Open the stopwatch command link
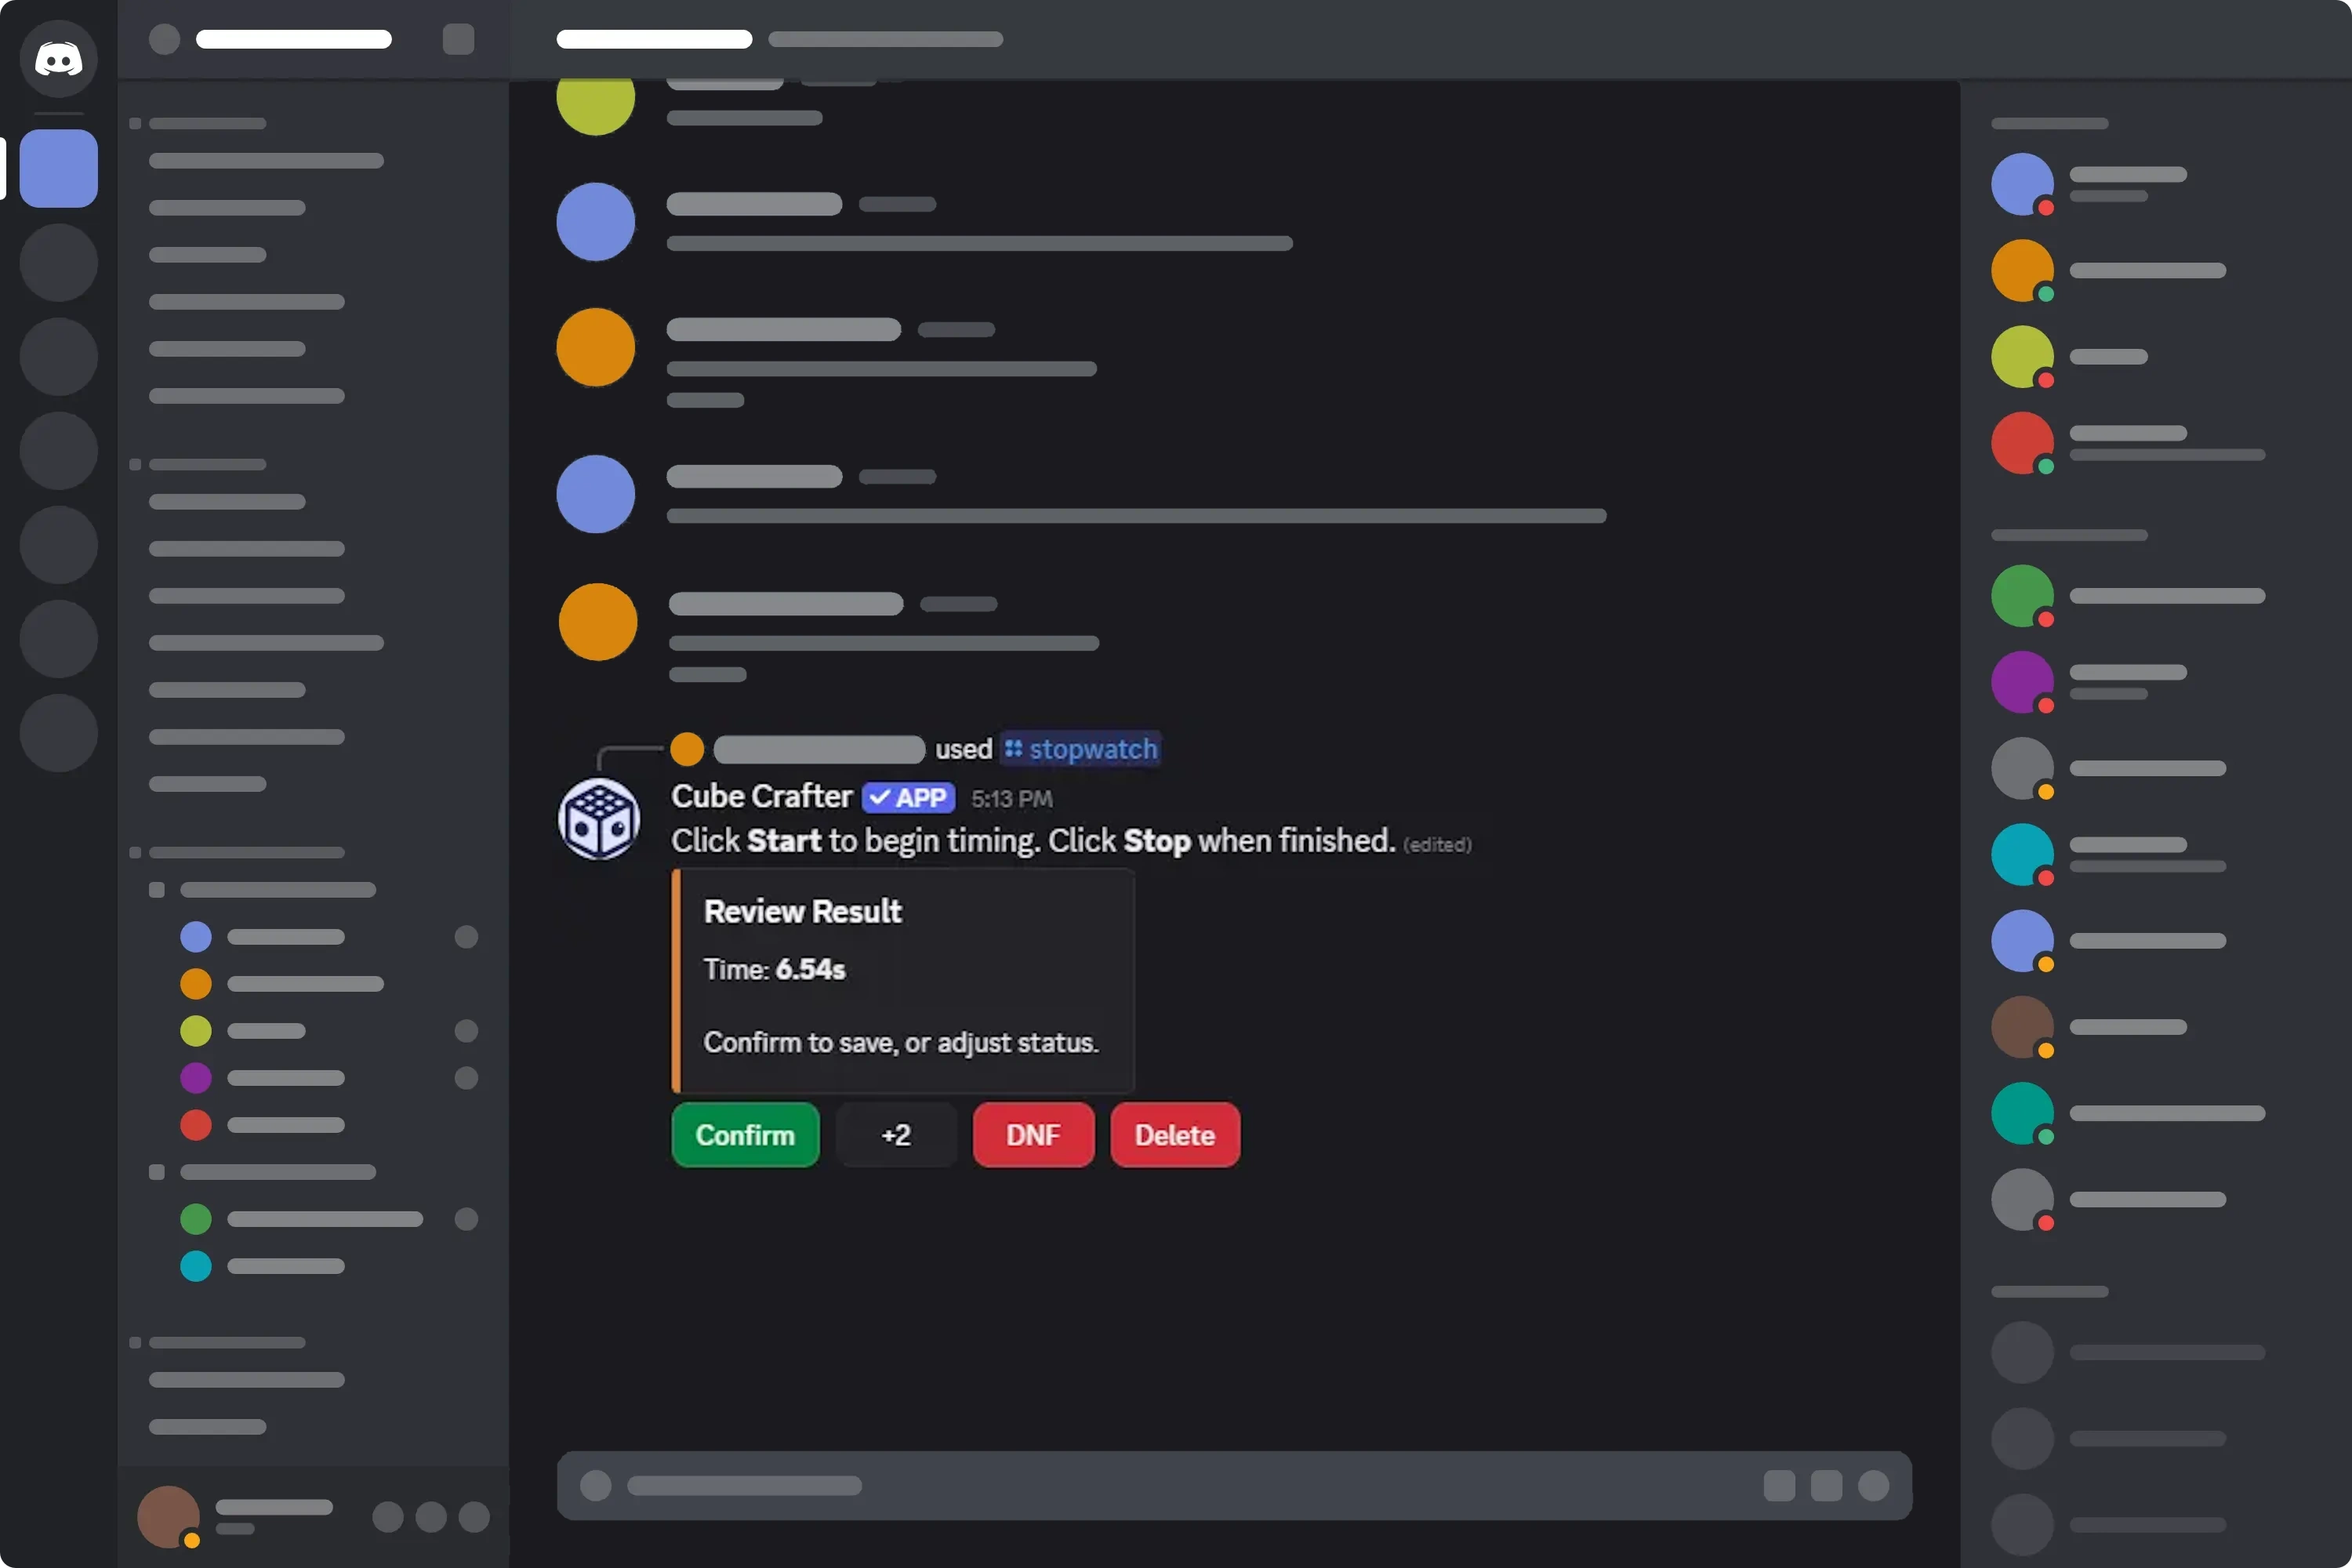 (x=1081, y=748)
